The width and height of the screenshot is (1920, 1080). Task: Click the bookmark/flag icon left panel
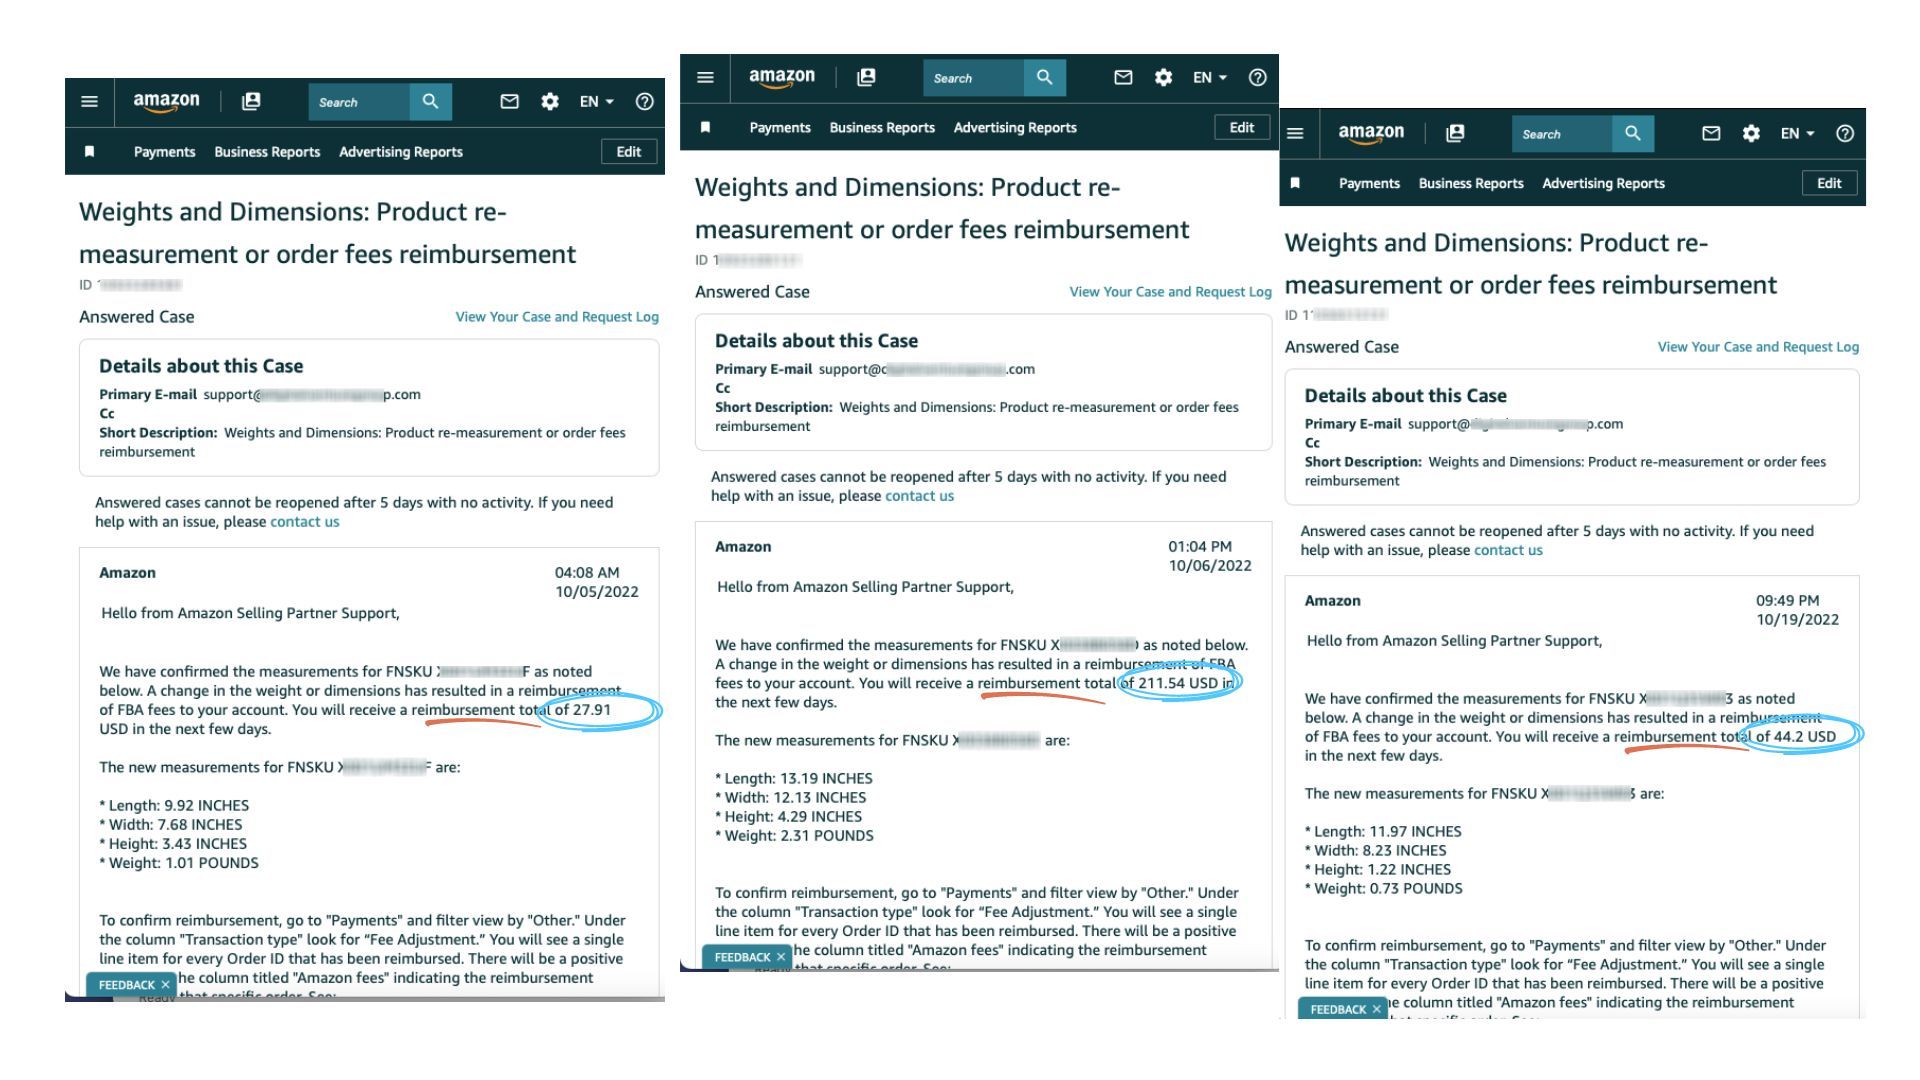point(88,152)
